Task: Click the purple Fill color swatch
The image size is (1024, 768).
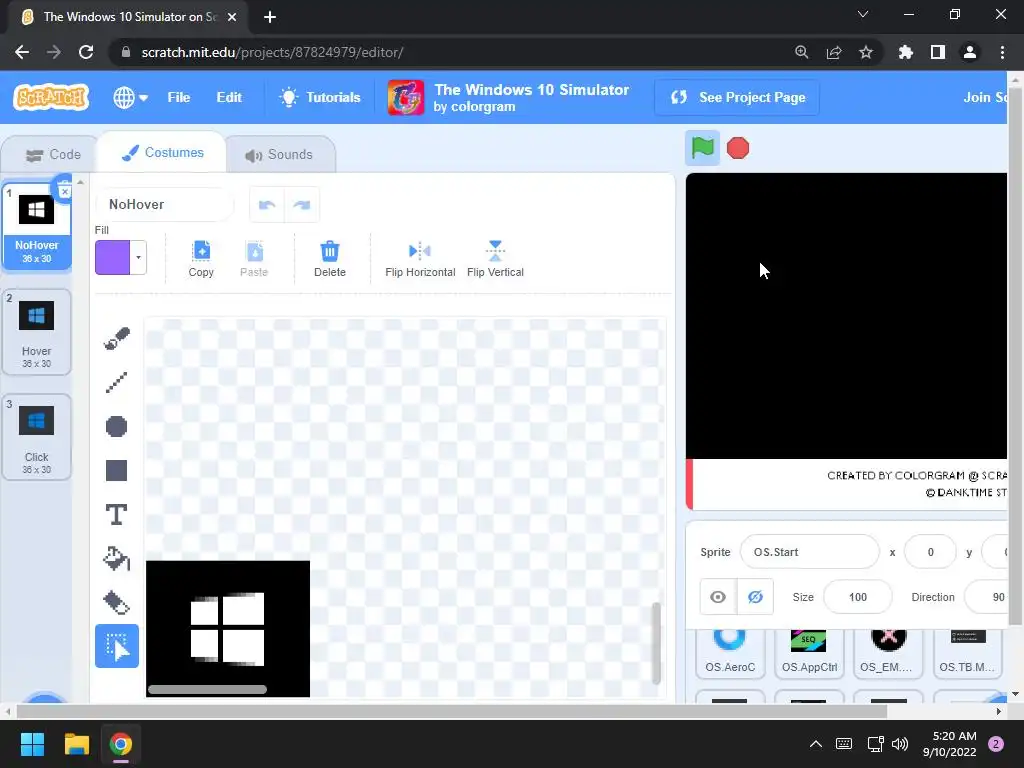Action: [x=113, y=257]
